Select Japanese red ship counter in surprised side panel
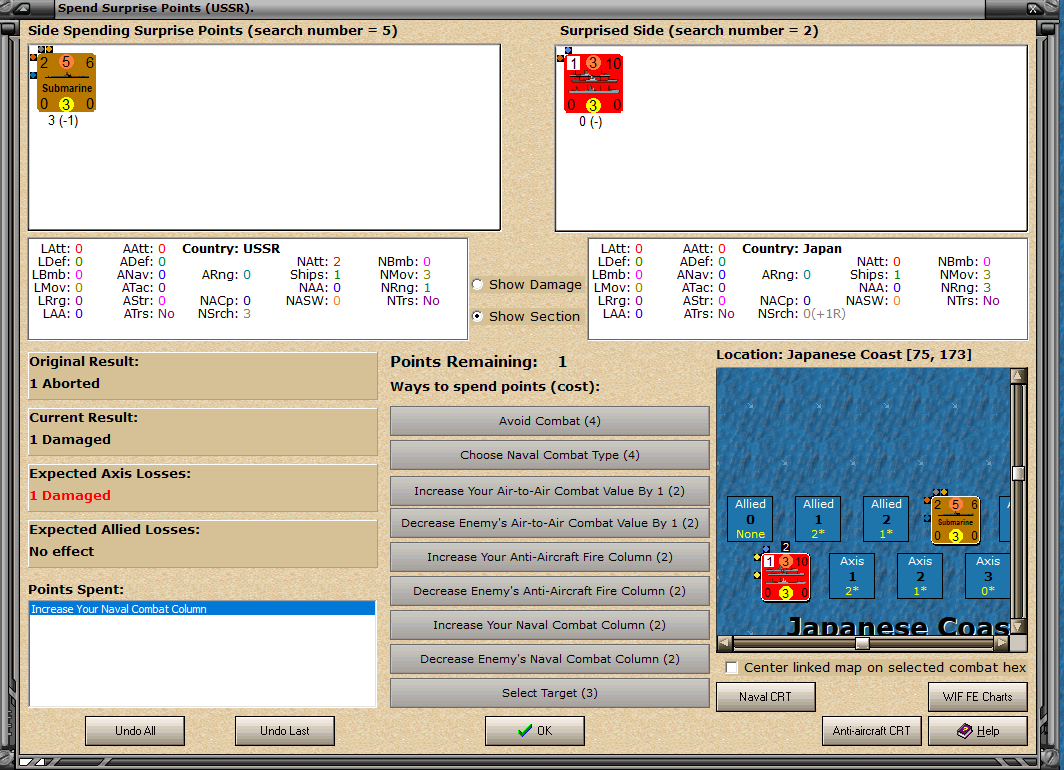 (593, 83)
